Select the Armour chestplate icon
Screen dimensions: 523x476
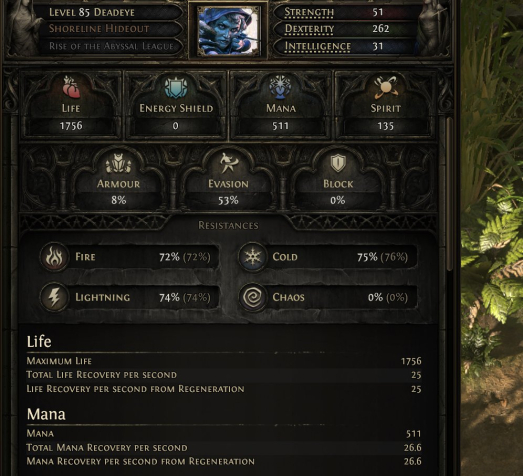pyautogui.click(x=118, y=163)
